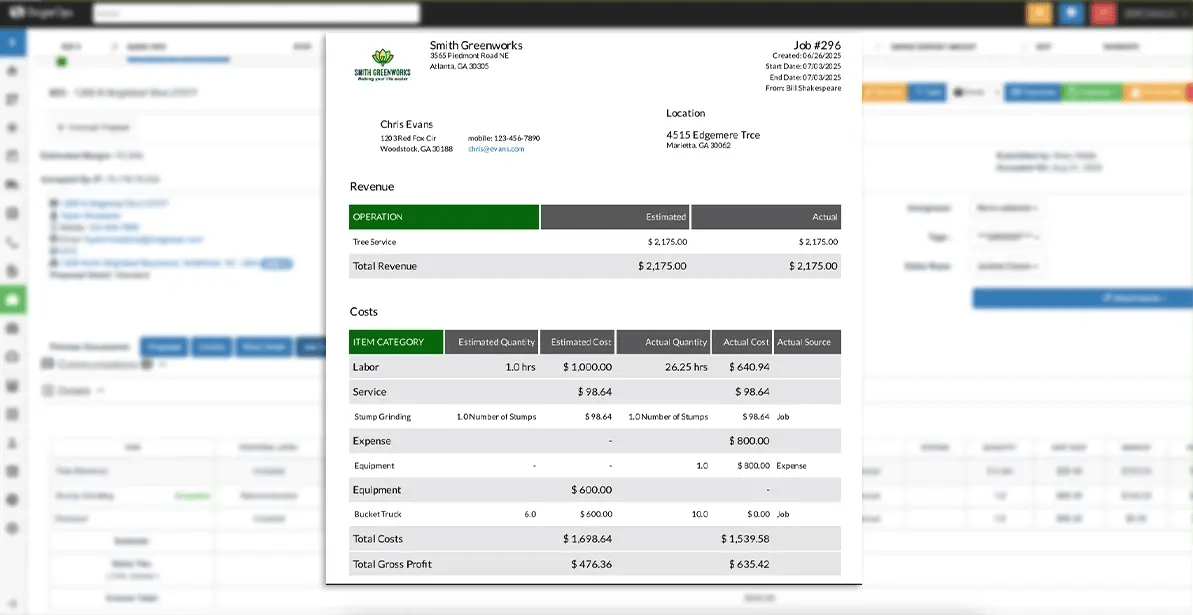This screenshot has height=615, width=1193.
Task: Click the blue flag icon in top bar
Action: coord(1071,13)
